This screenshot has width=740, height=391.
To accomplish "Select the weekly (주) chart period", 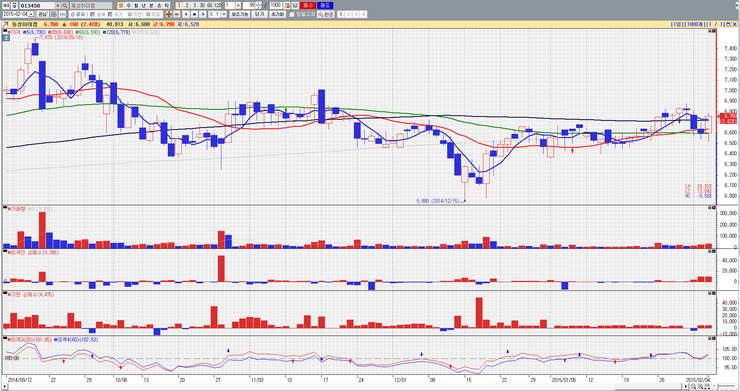I will tap(128, 5).
